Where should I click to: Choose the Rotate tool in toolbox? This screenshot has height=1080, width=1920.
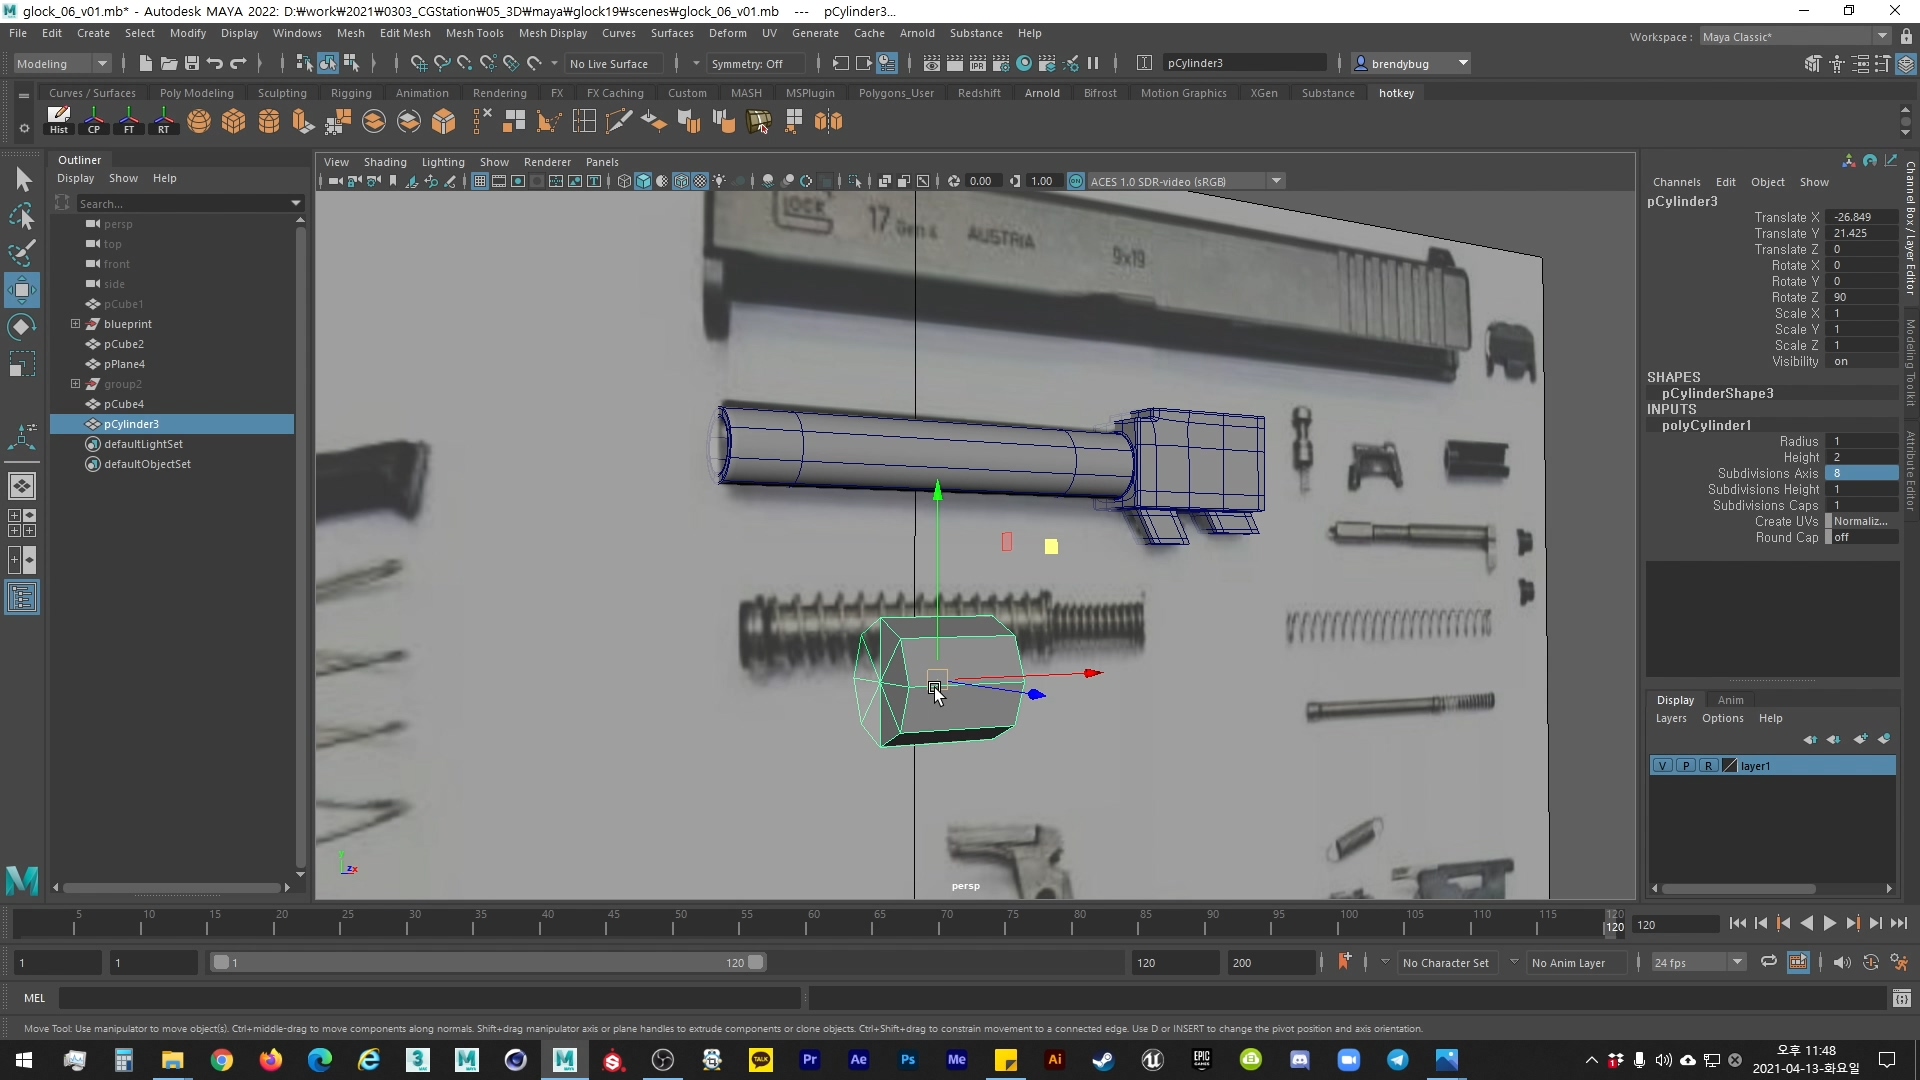tap(22, 327)
